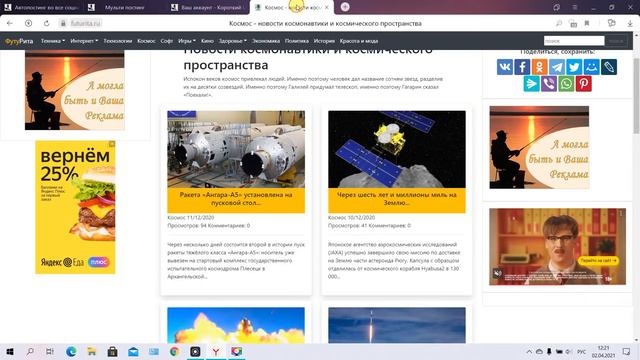Open the Через шесть лет article headline

point(397,199)
